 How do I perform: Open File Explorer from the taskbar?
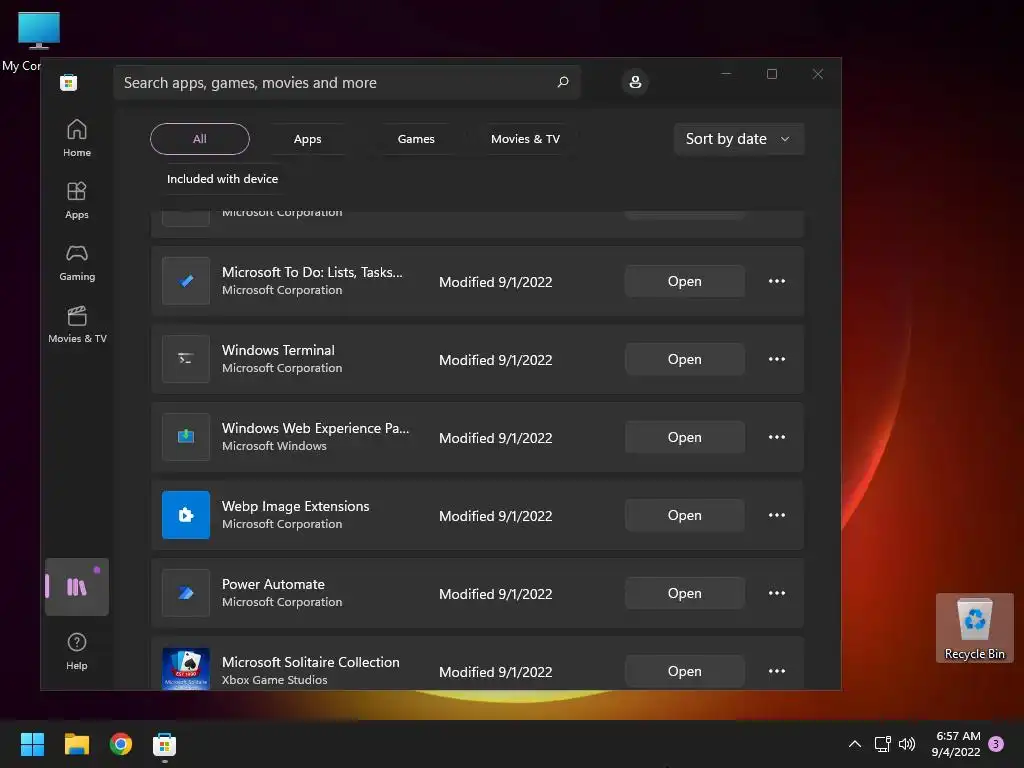pos(76,744)
